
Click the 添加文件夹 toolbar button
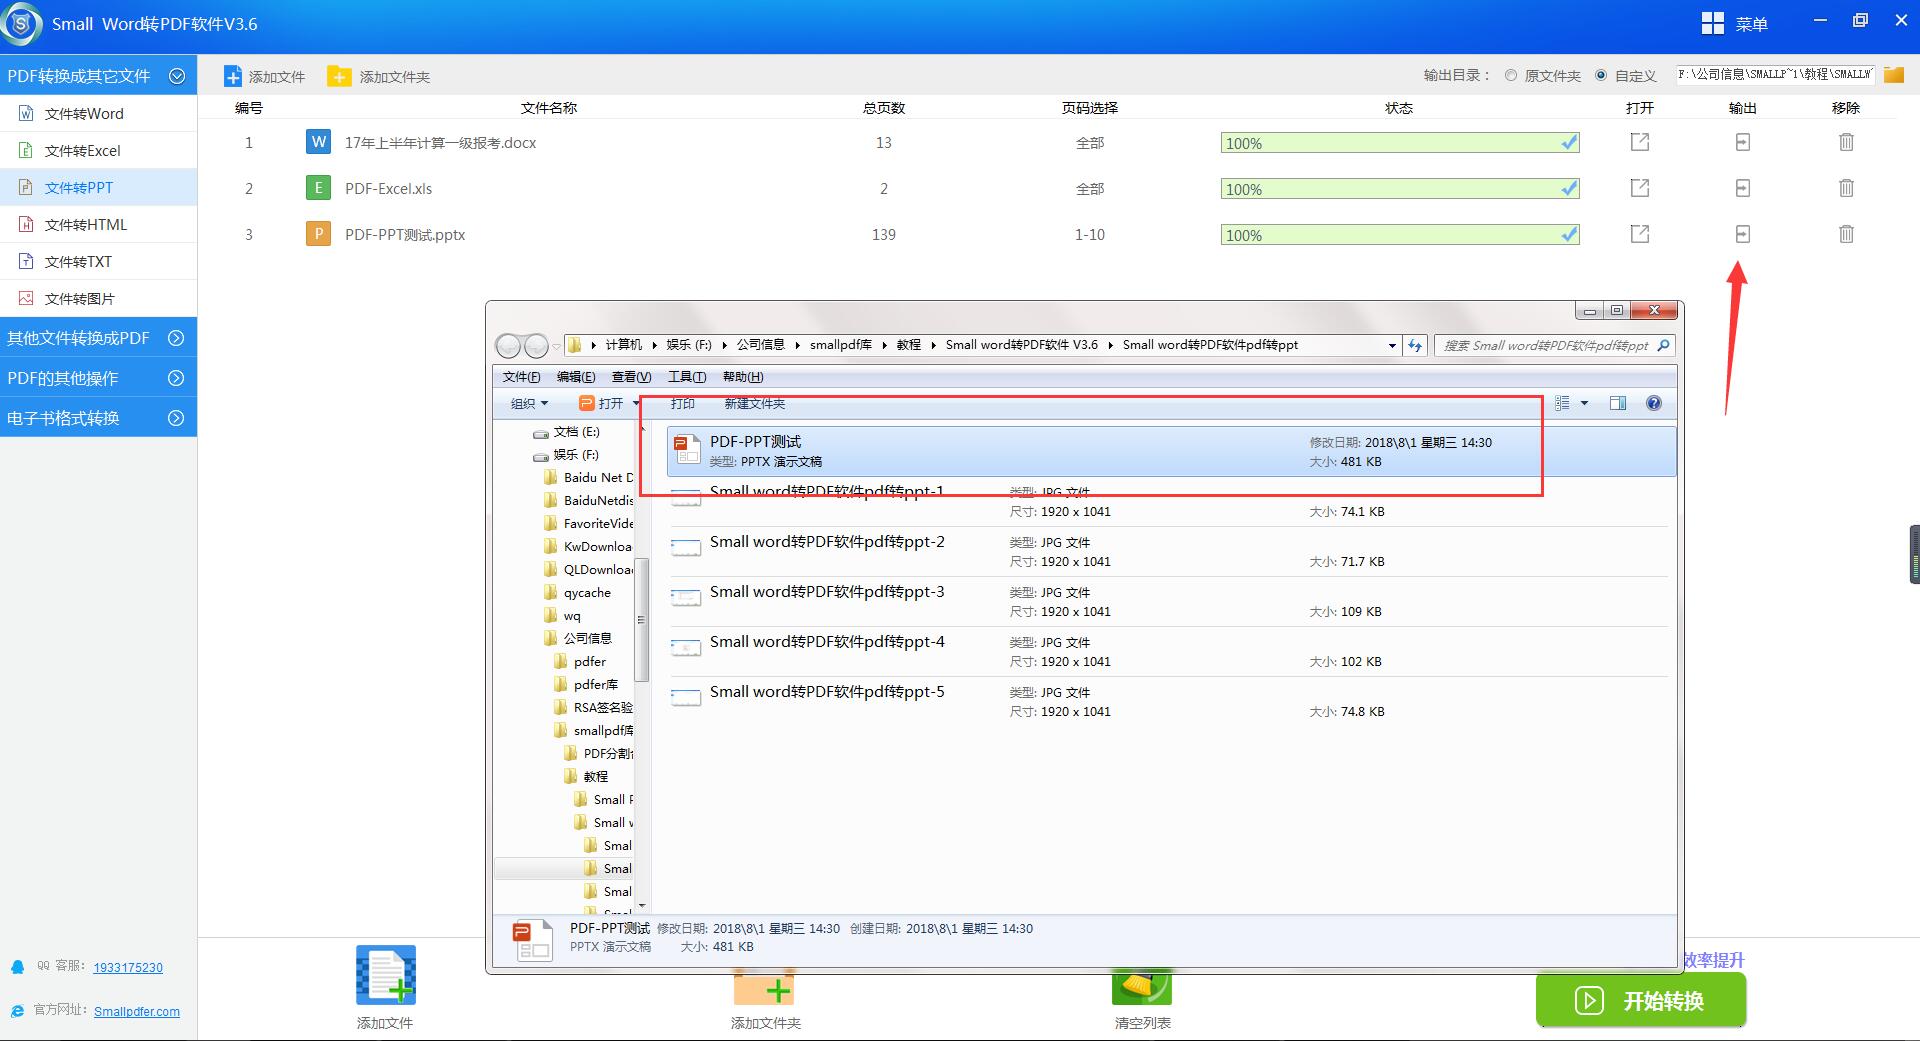(379, 76)
